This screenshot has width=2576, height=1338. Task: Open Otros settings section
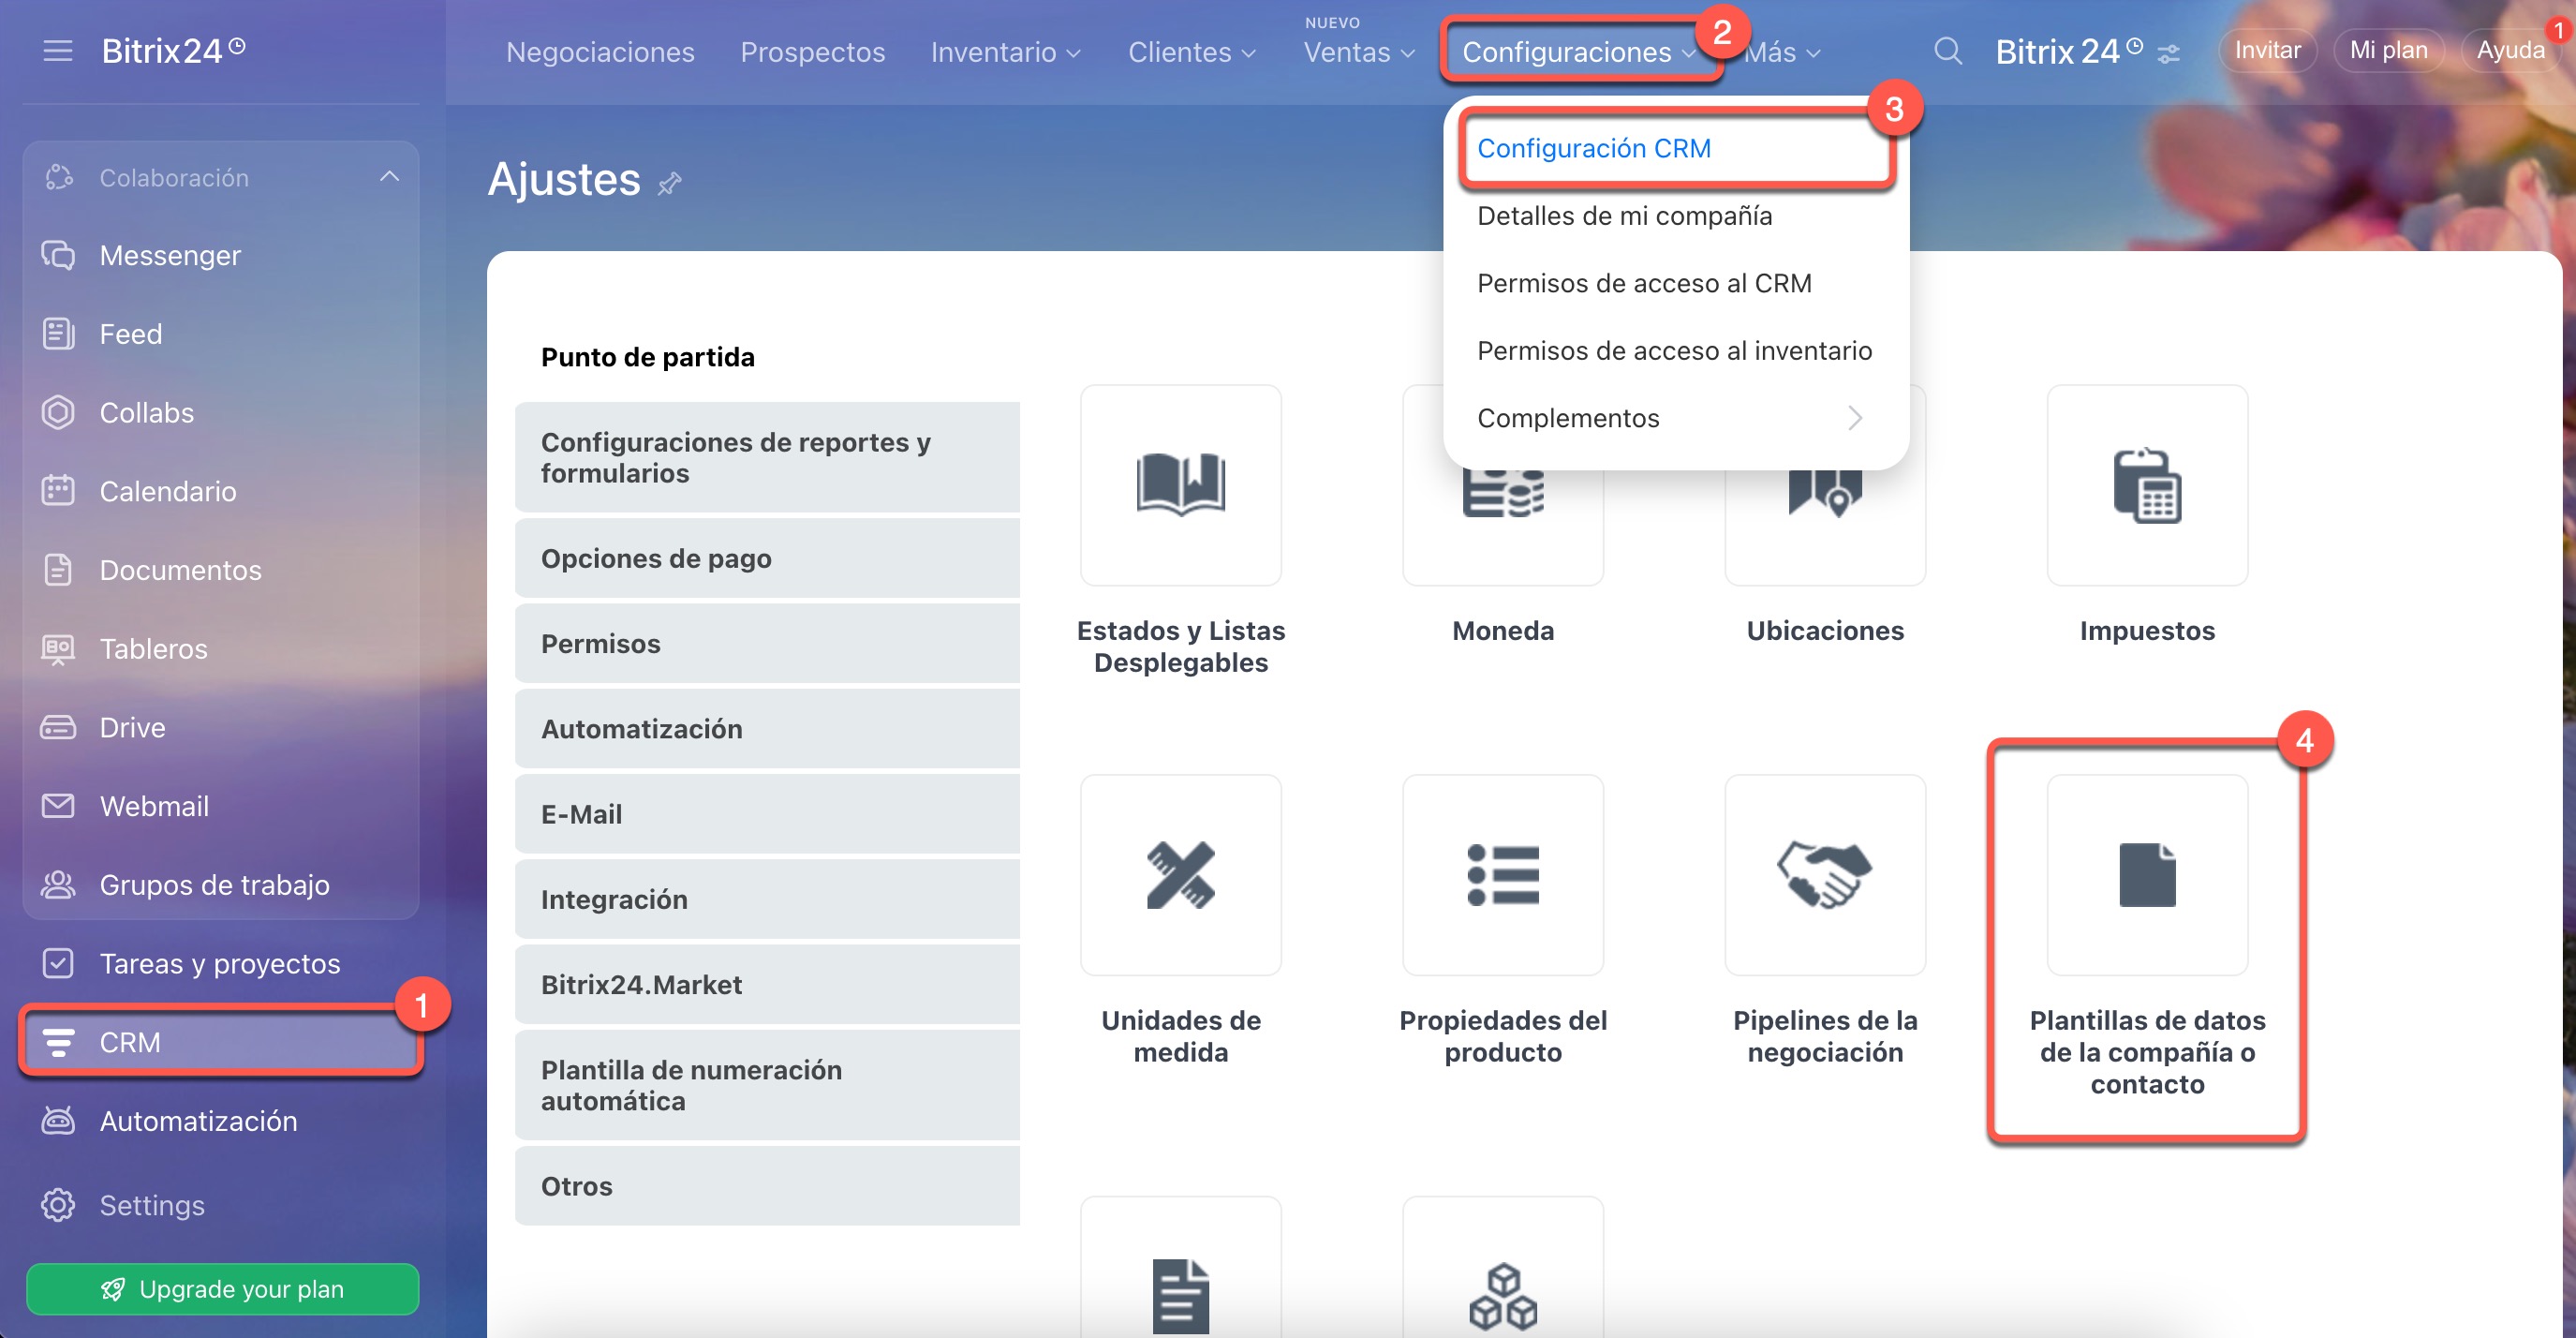[x=767, y=1186]
